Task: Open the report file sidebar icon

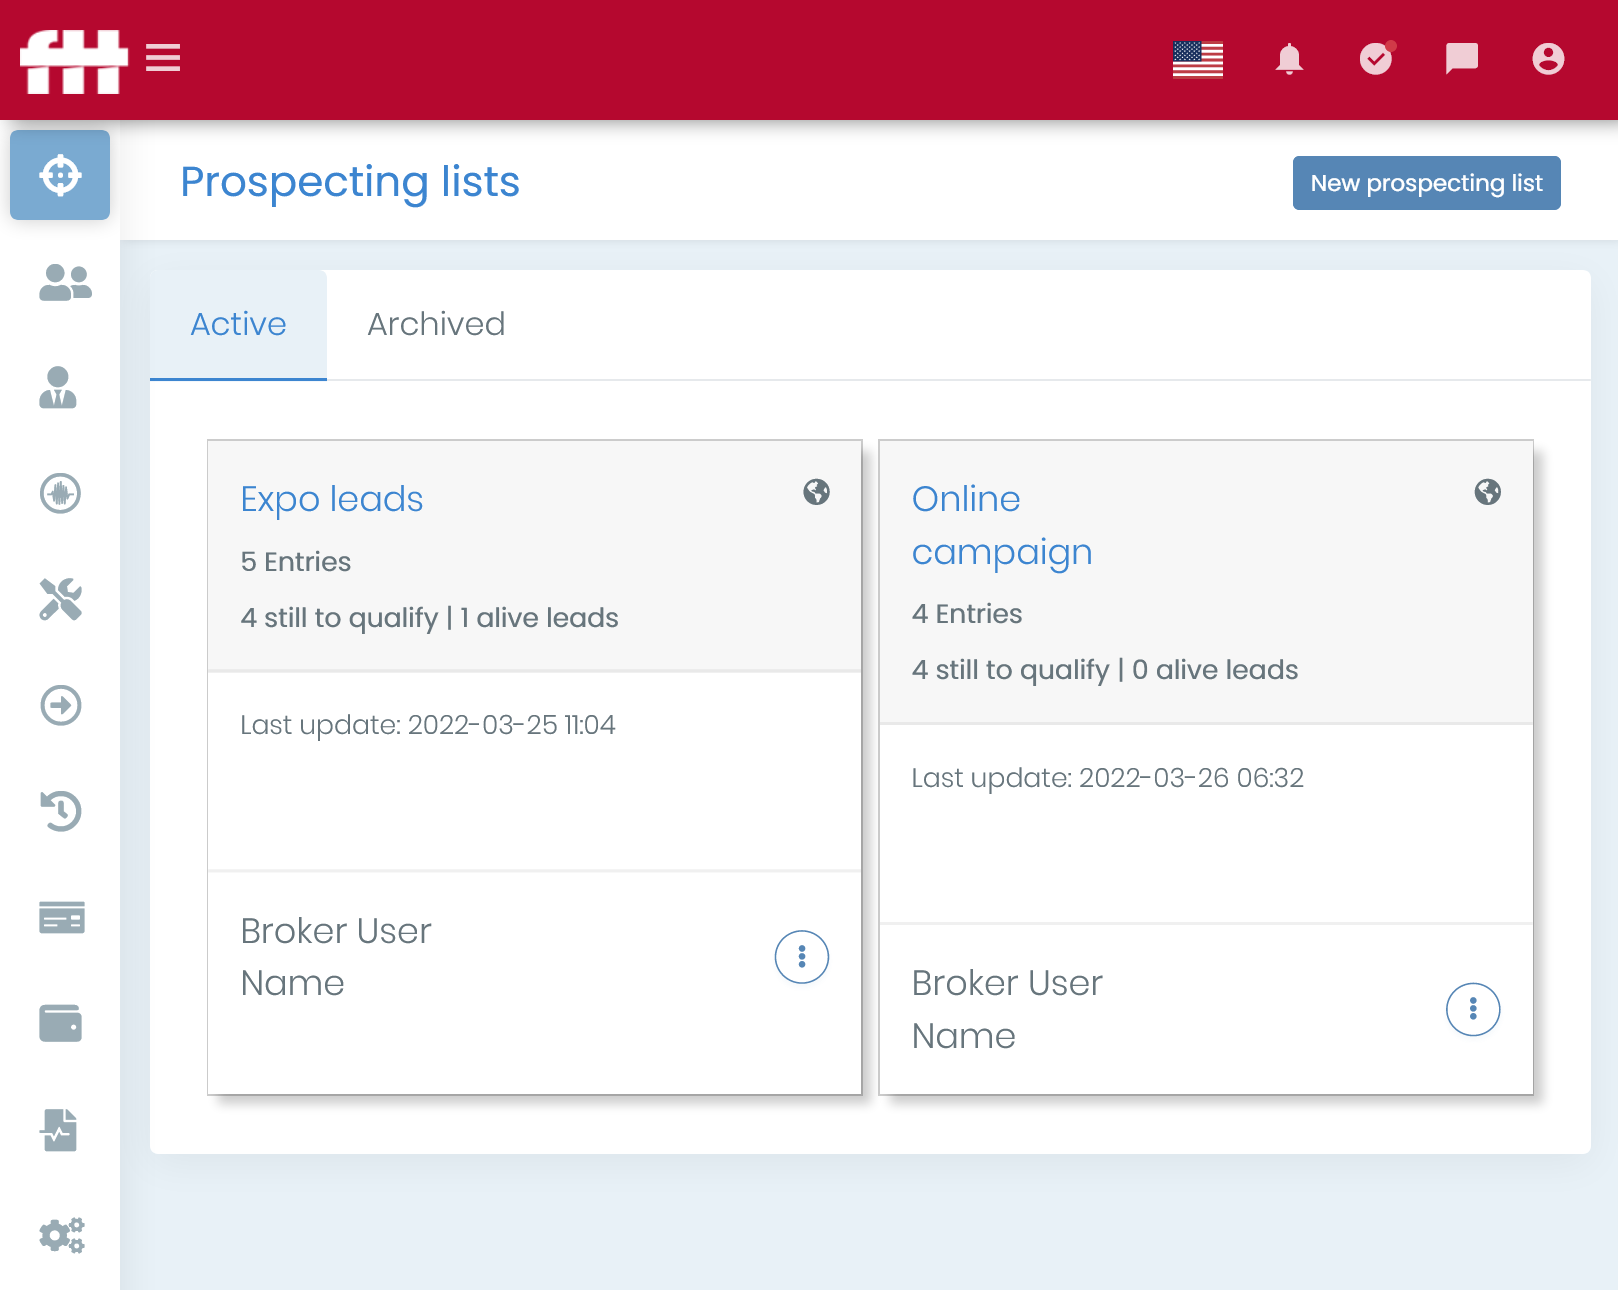Action: click(59, 1130)
